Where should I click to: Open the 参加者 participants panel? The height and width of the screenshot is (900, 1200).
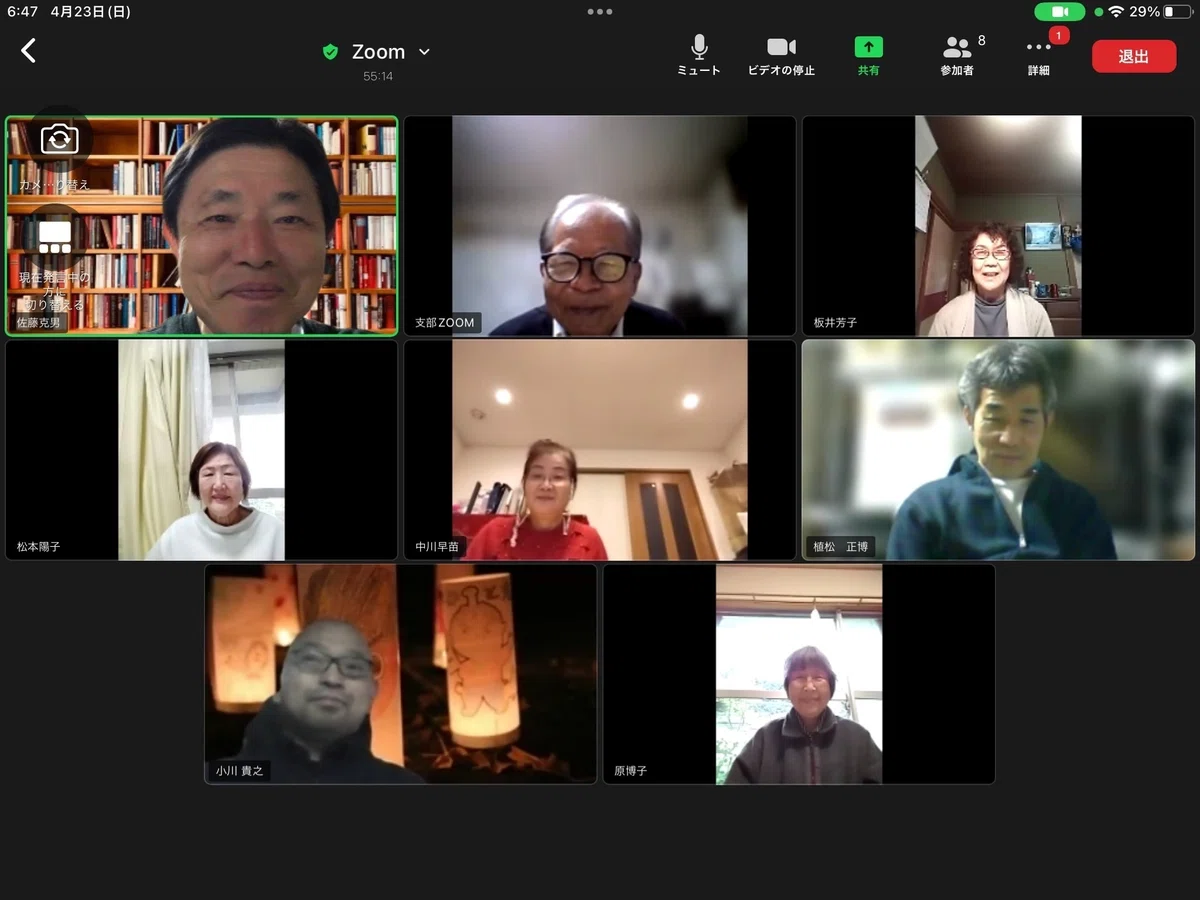(958, 56)
